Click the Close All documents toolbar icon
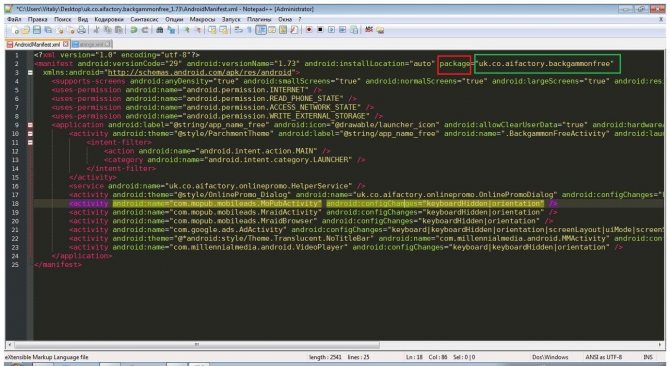 (x=71, y=30)
